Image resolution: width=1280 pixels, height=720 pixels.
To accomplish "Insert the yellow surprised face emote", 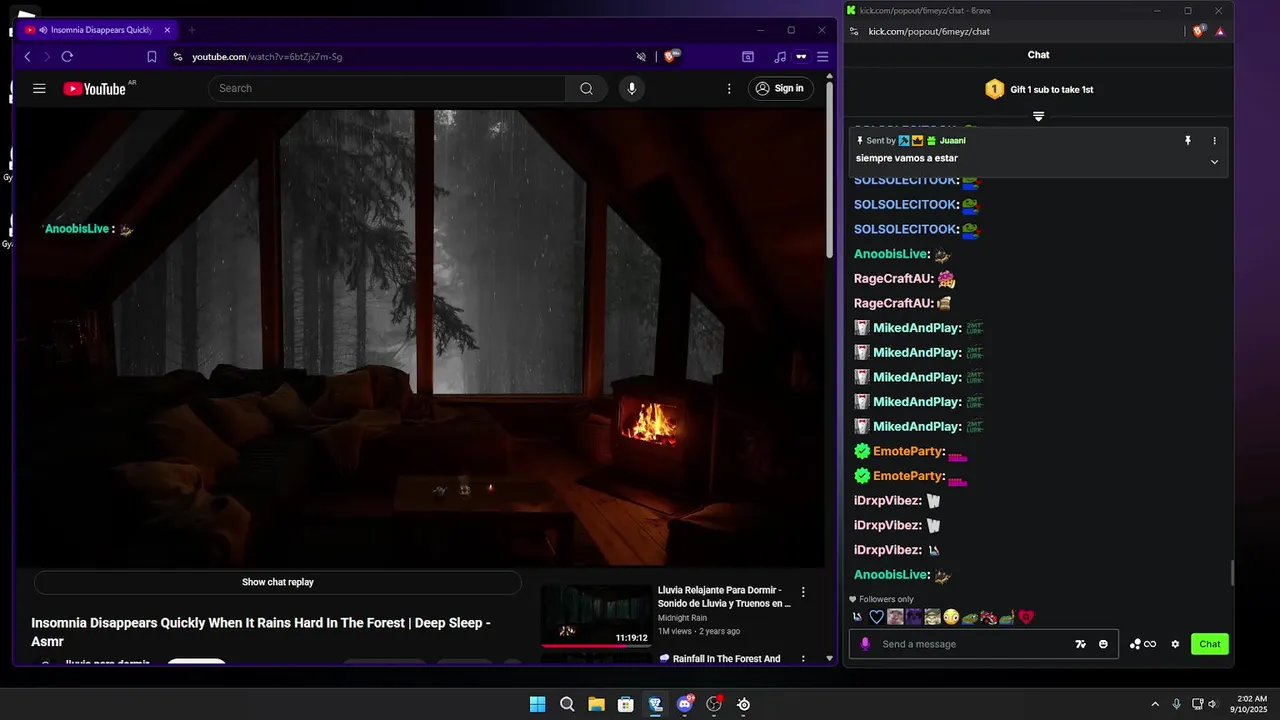I will [x=951, y=617].
